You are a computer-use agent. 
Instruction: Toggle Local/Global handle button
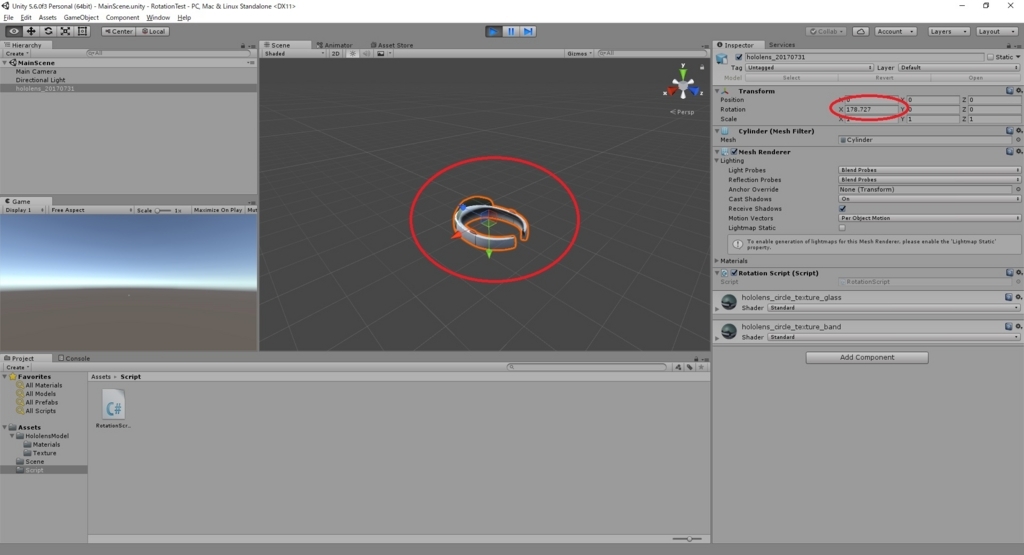(x=153, y=31)
